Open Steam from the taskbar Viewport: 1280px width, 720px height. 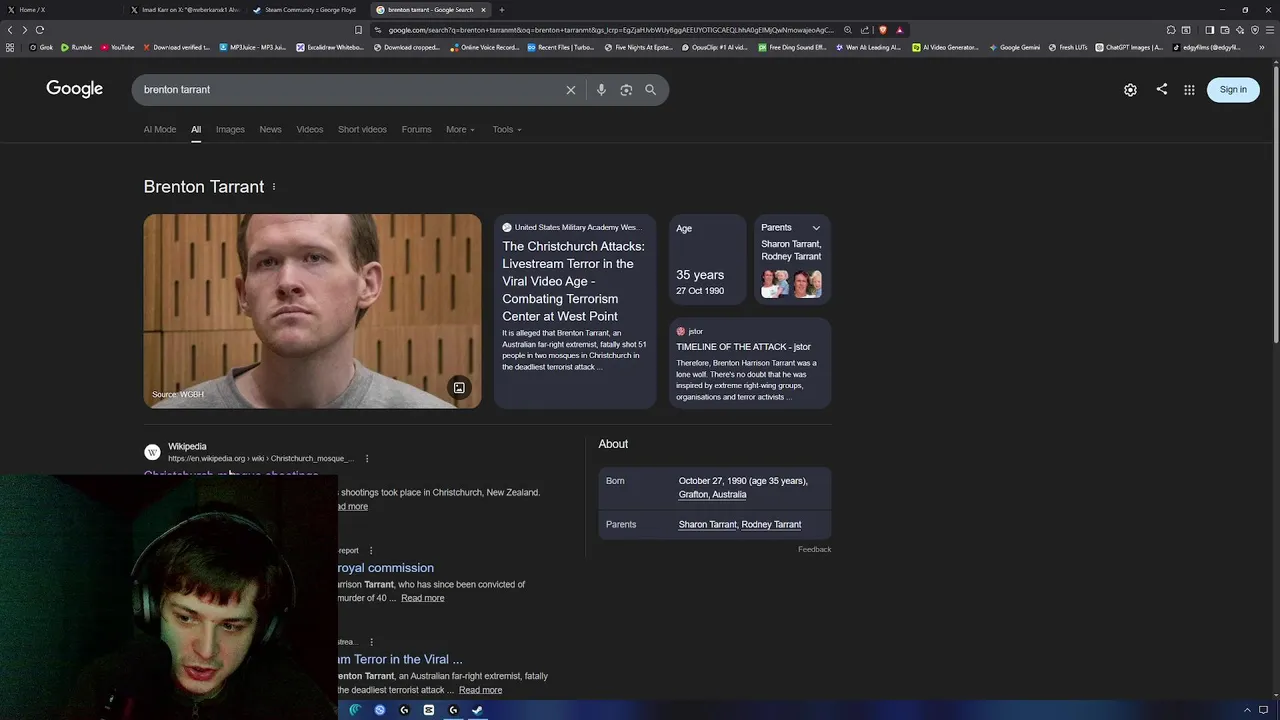477,710
